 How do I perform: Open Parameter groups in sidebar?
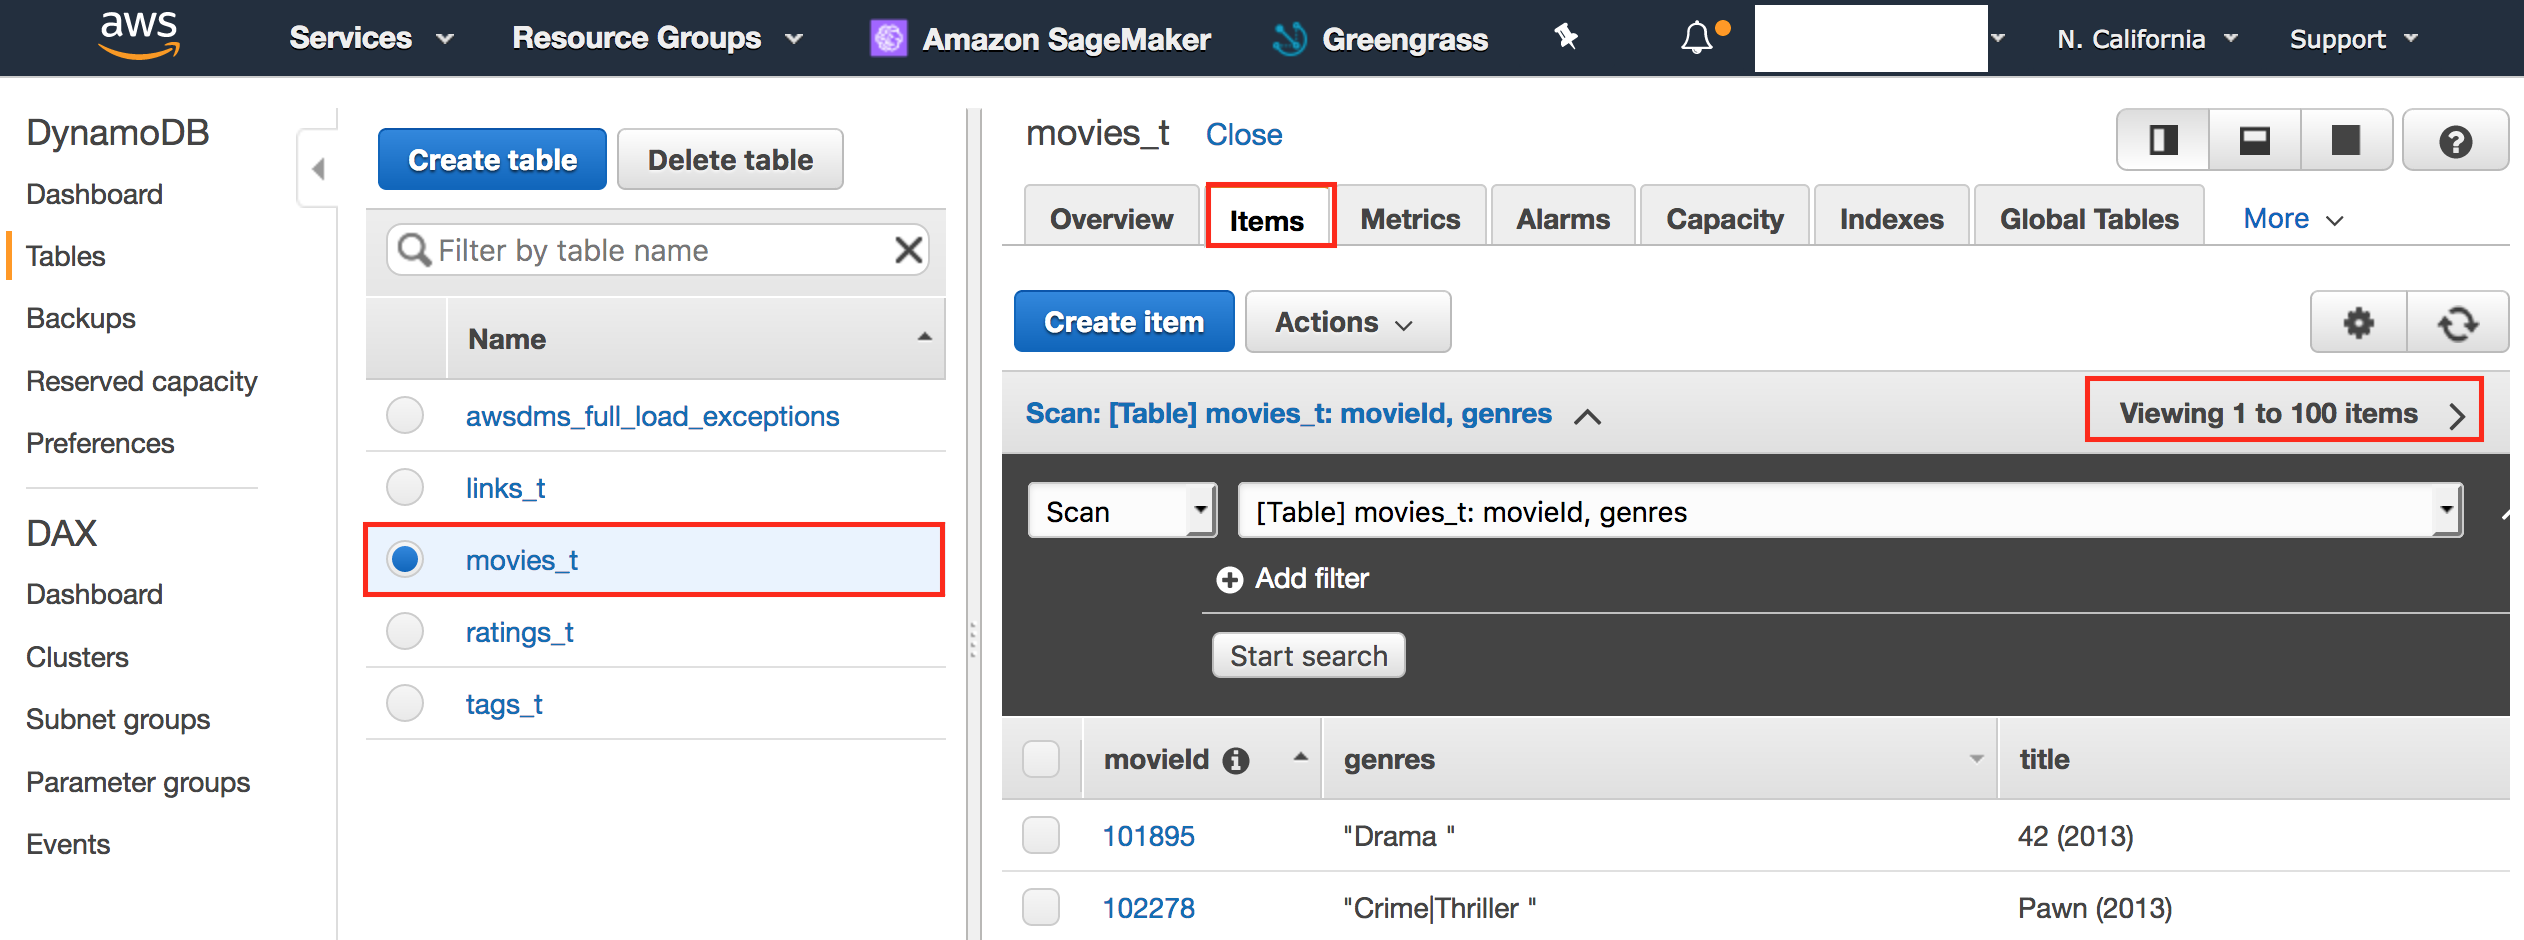coord(138,782)
